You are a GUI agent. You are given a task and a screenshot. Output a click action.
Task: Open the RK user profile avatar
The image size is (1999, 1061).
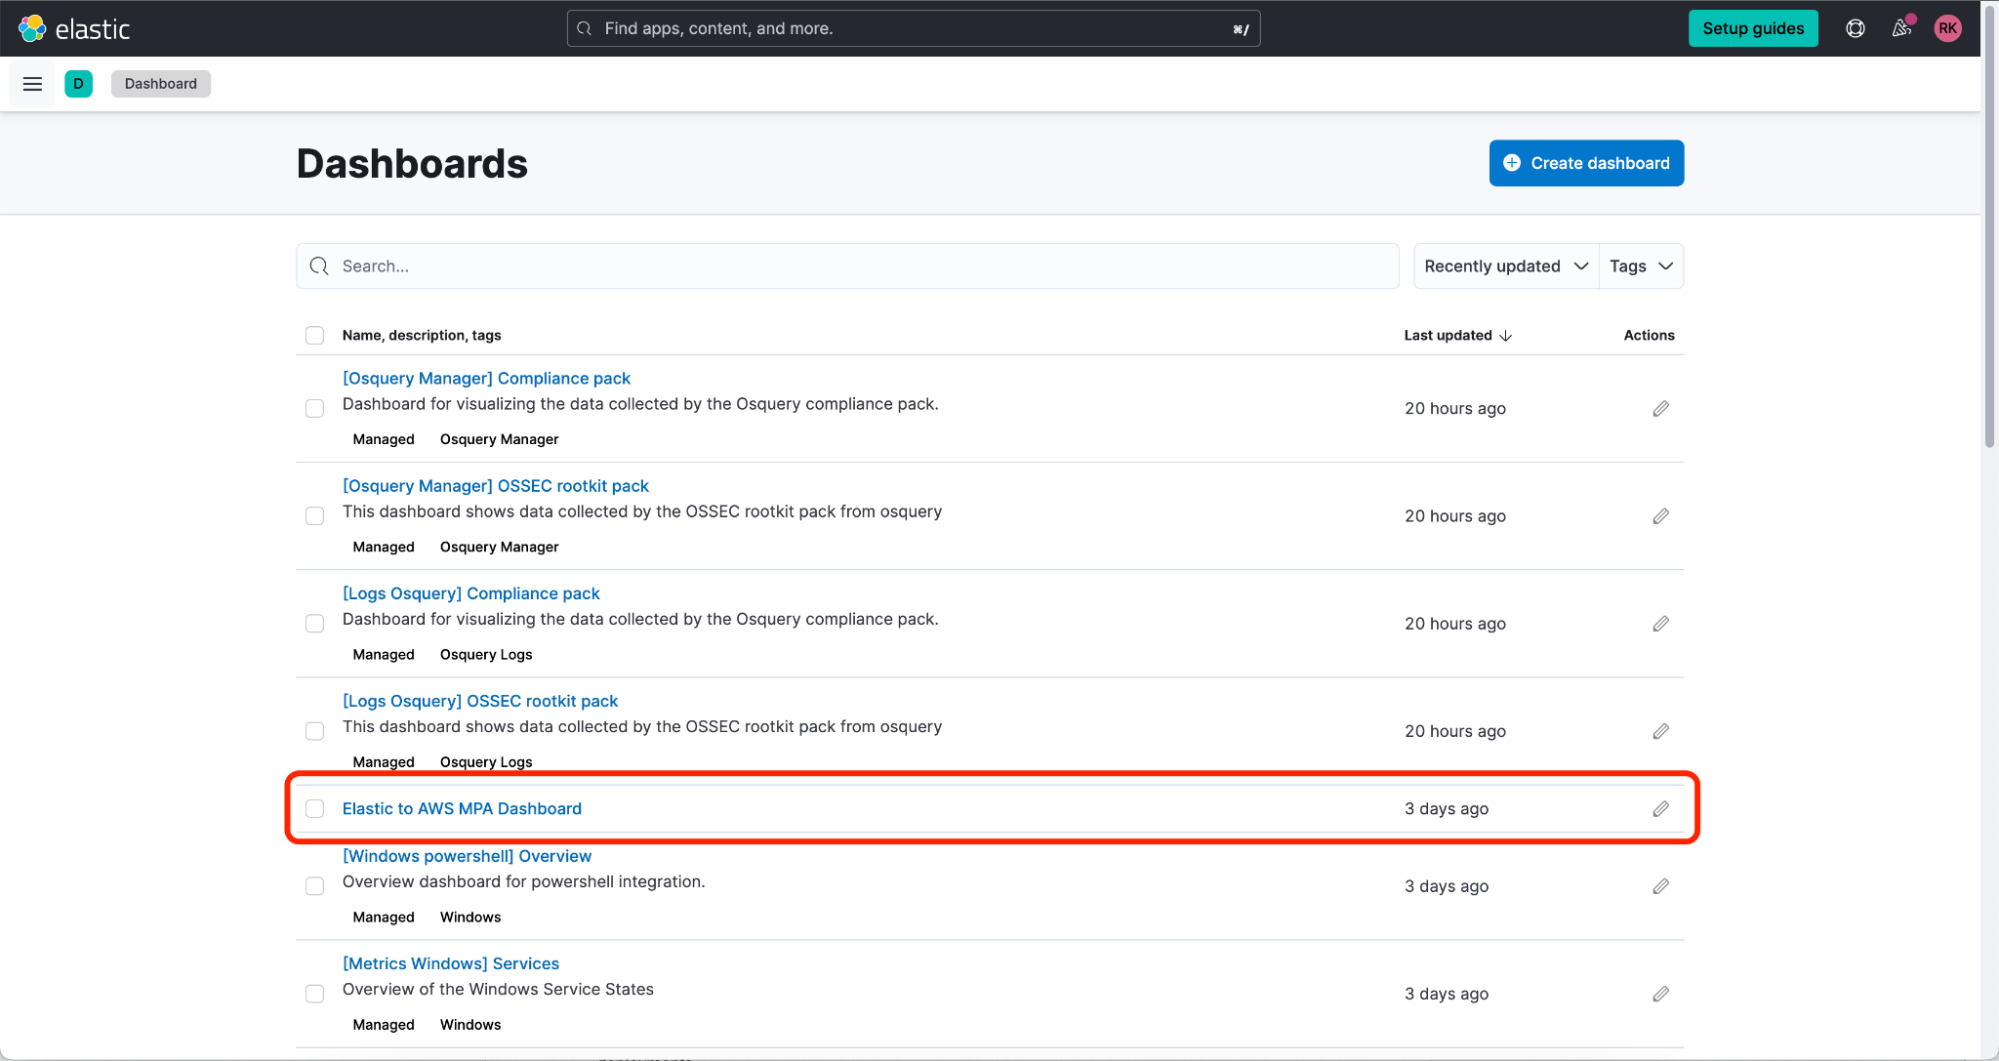(x=1947, y=28)
